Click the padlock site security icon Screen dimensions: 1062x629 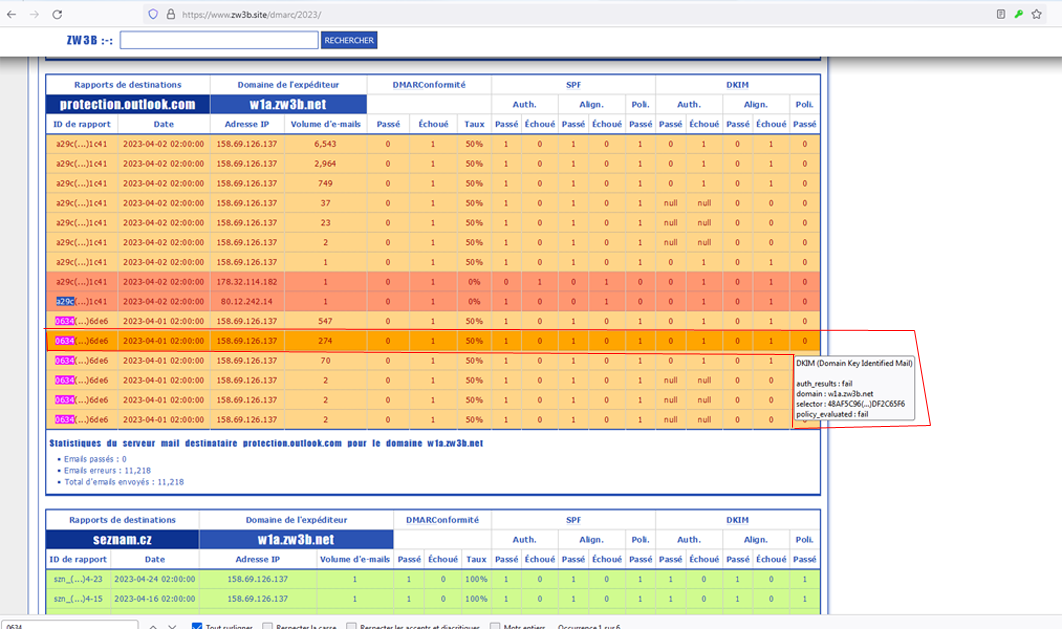pyautogui.click(x=168, y=15)
